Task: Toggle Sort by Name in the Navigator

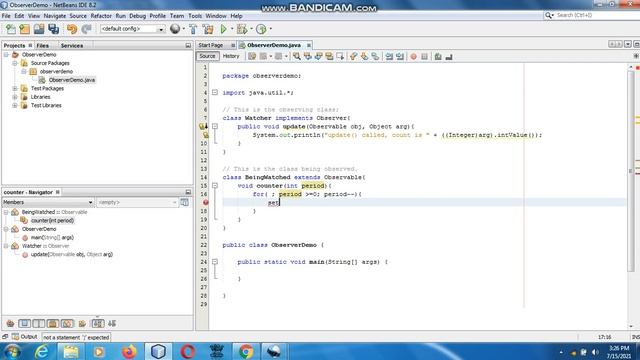Action: point(98,324)
